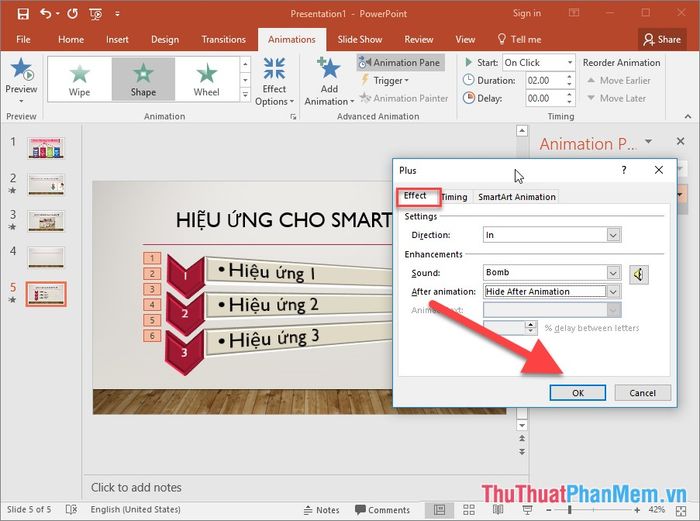Switch to the Insert tab

click(117, 39)
